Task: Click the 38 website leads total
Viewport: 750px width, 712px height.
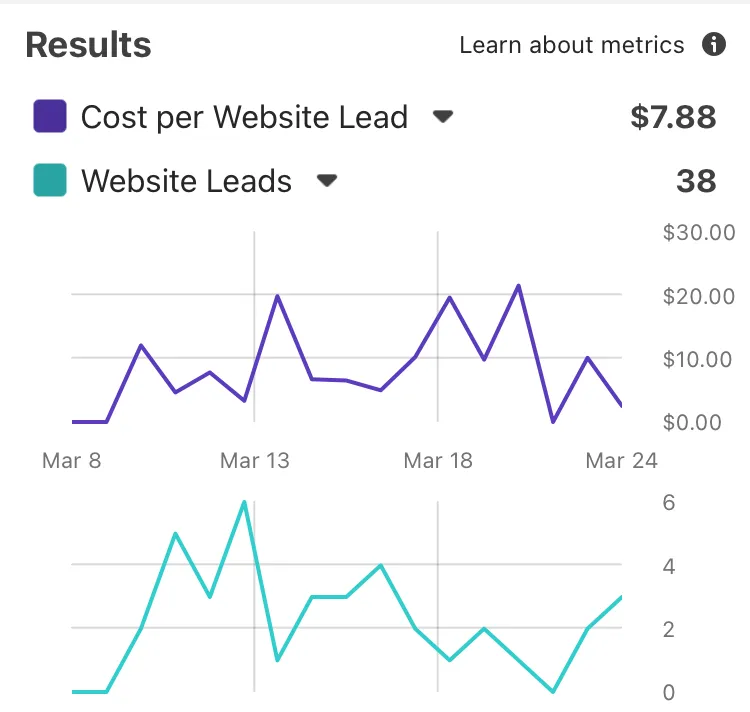Action: [696, 181]
